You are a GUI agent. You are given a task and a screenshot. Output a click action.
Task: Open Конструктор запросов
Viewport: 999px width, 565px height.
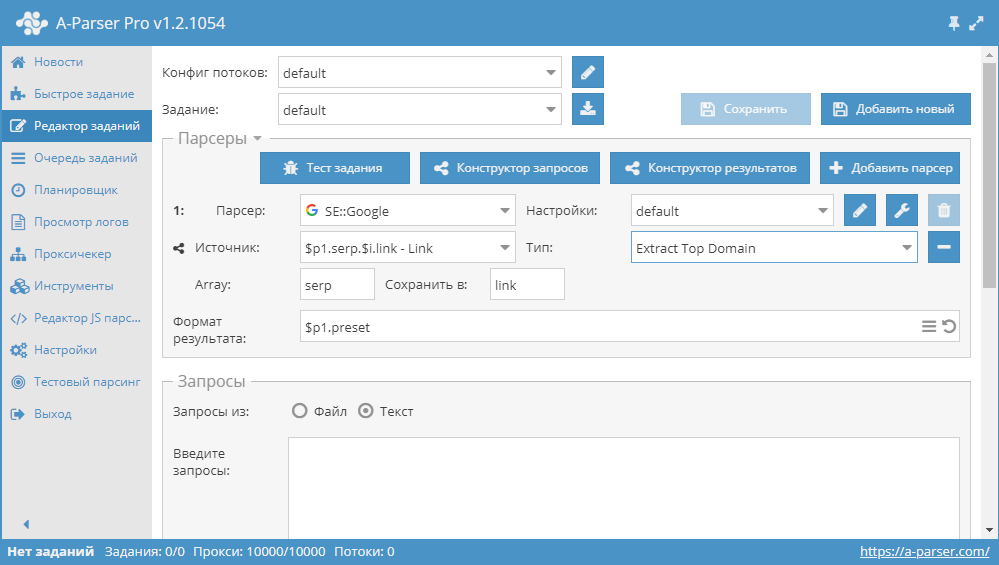[510, 168]
